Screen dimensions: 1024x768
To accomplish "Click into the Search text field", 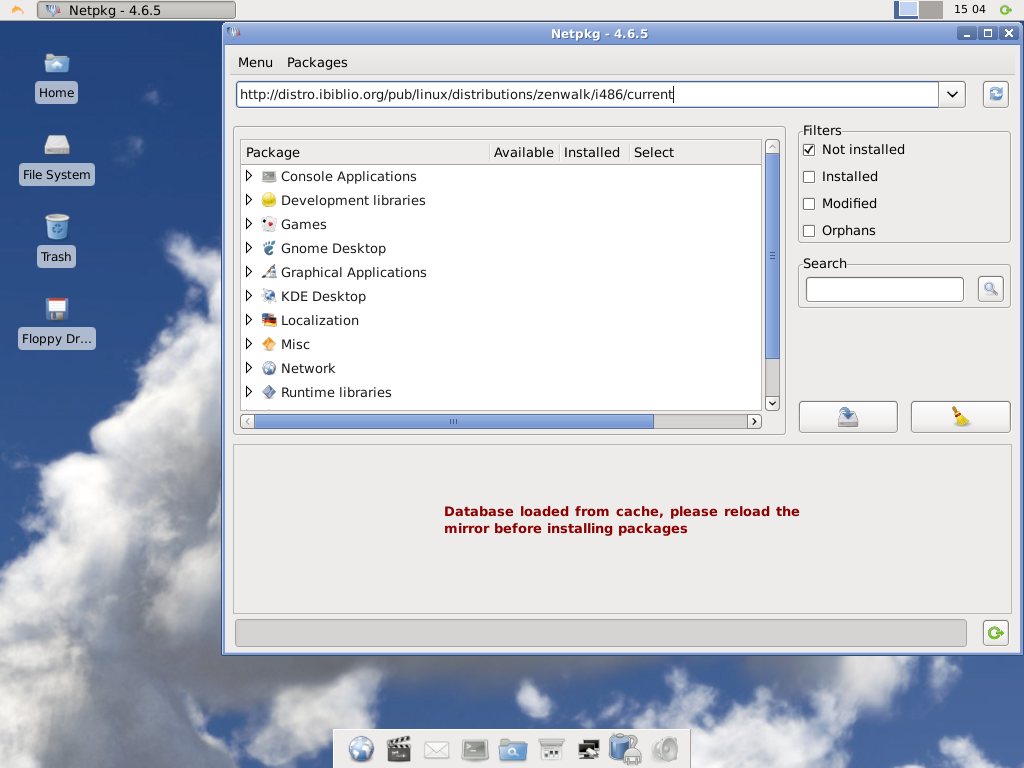I will (884, 289).
